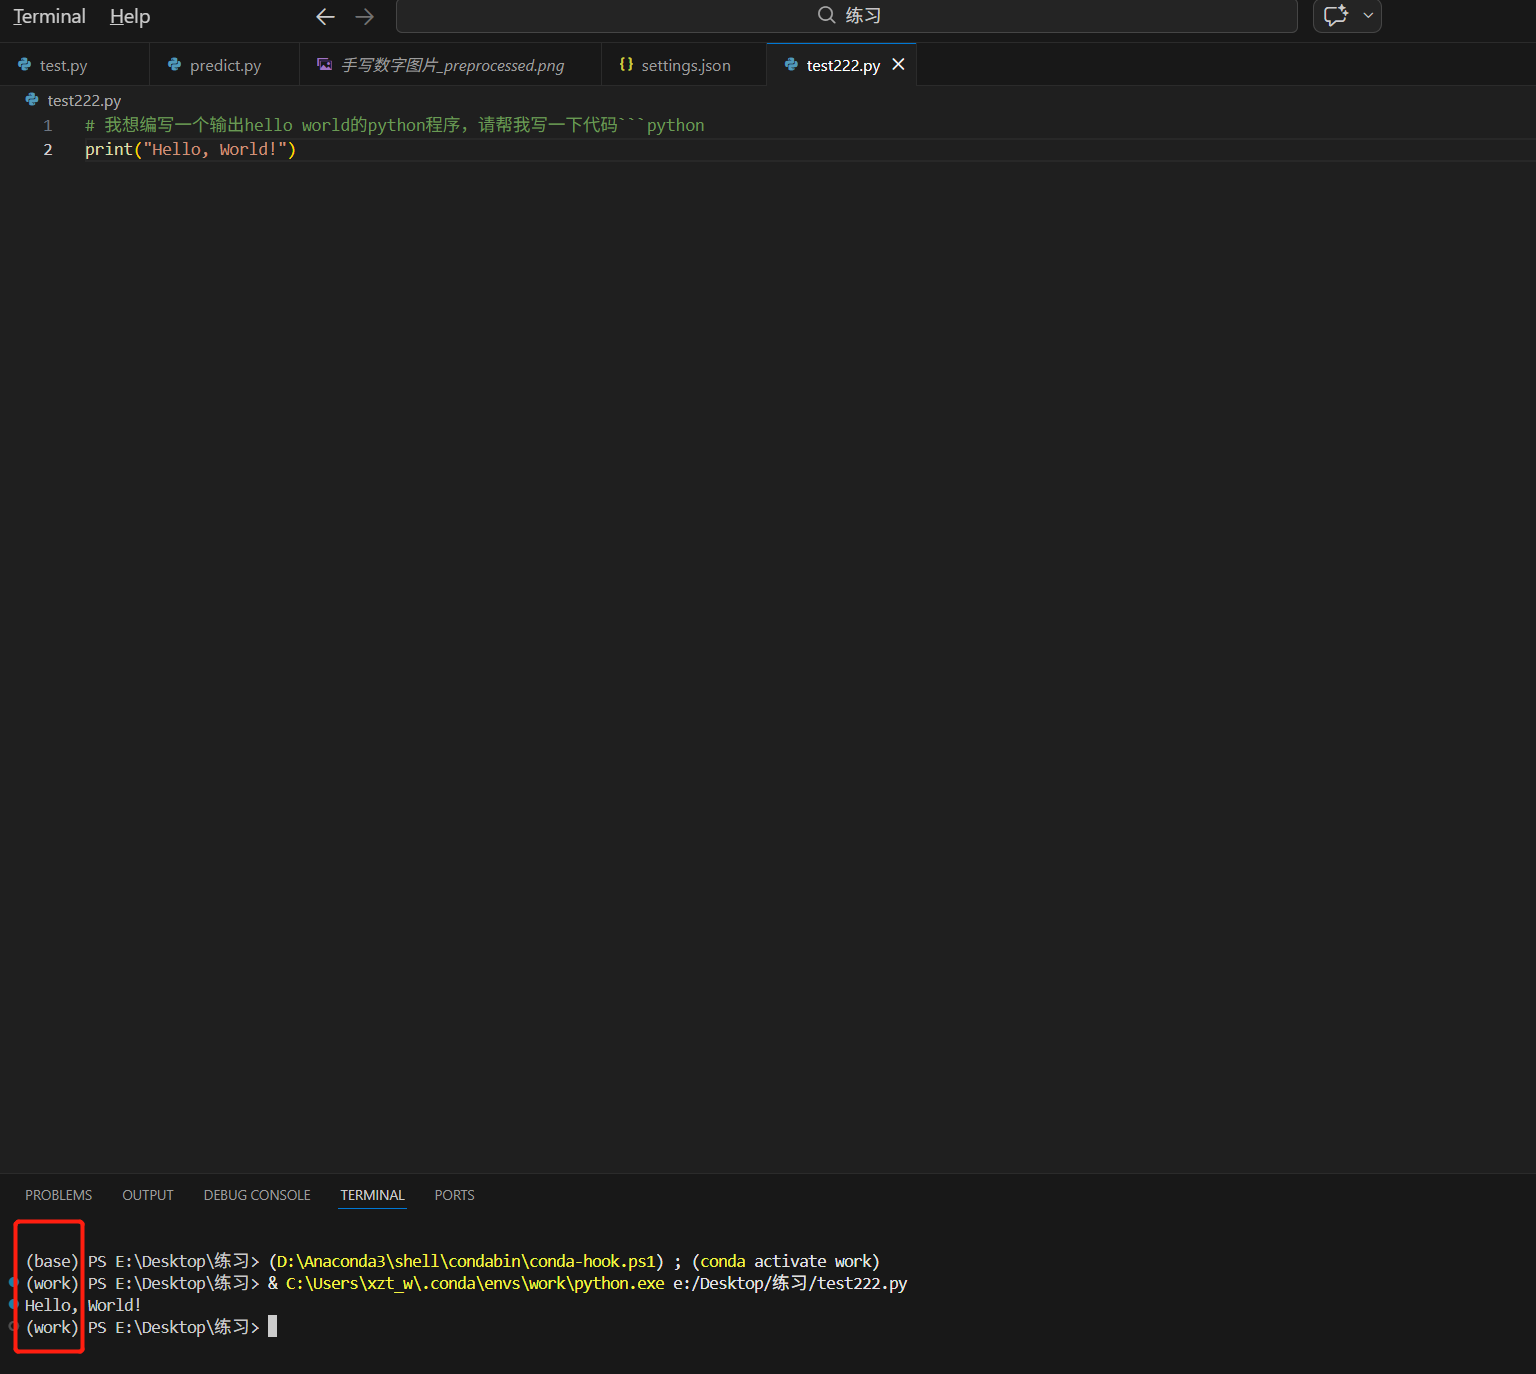Click the braces icon on settings.json tab

pyautogui.click(x=626, y=64)
